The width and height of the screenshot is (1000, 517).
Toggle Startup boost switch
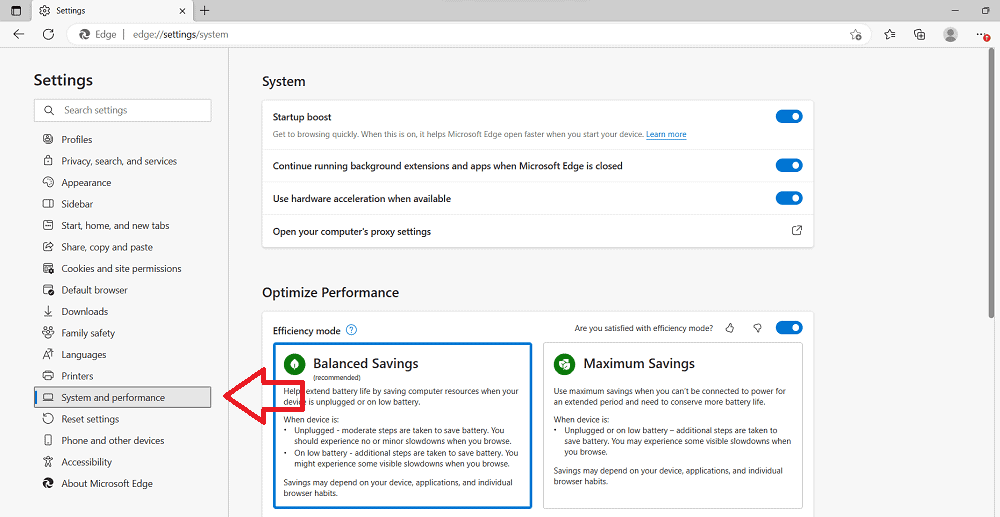click(789, 117)
